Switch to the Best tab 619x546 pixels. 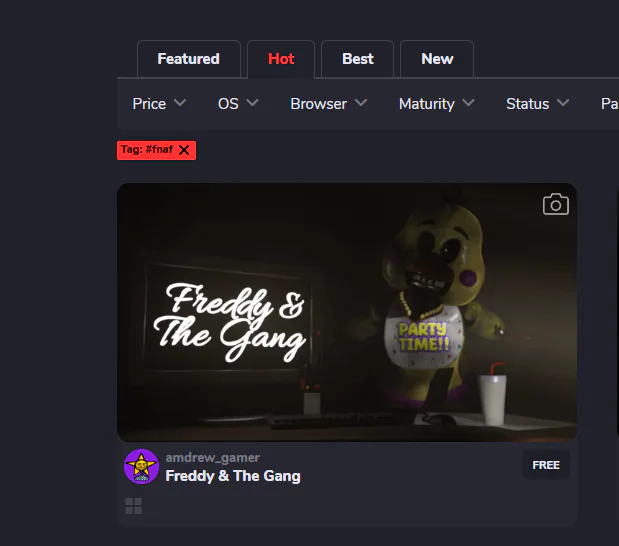pos(358,59)
